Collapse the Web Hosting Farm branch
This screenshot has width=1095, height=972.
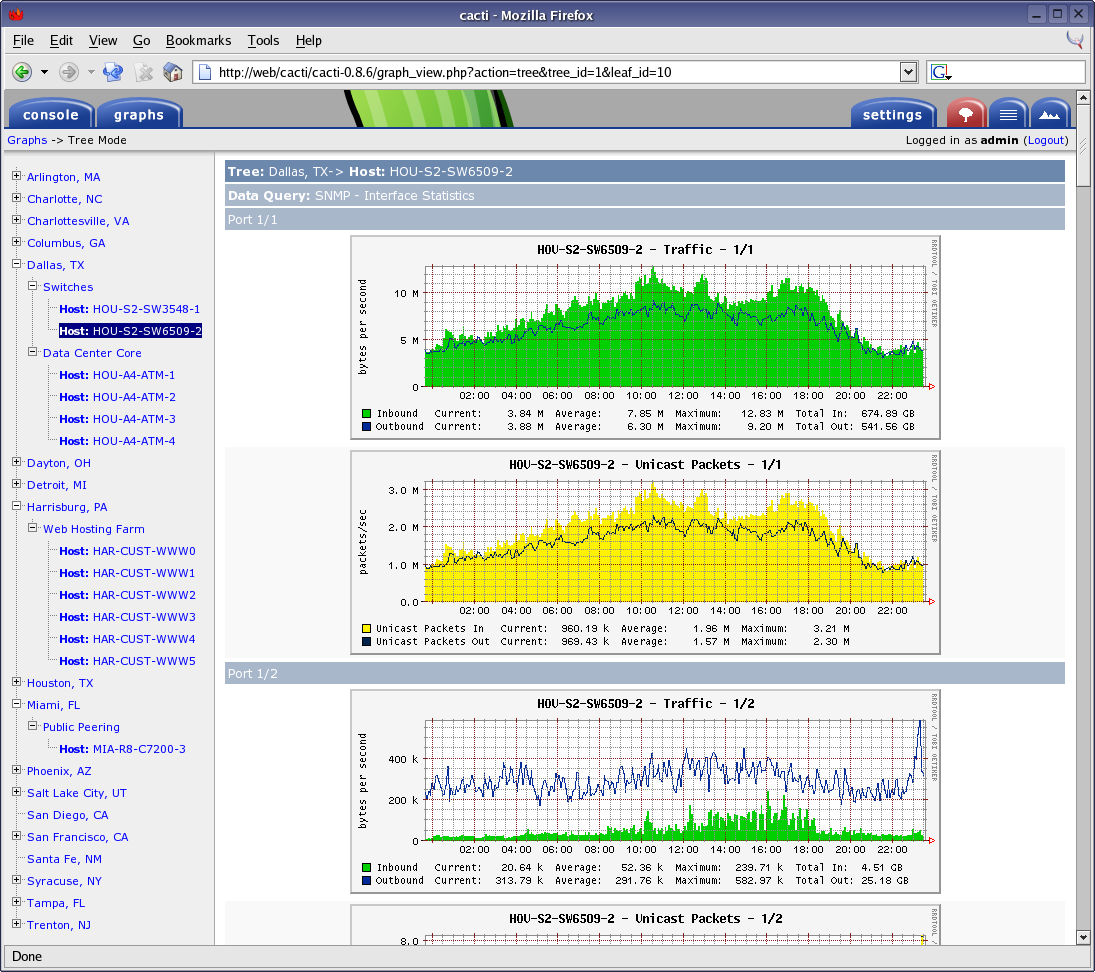(x=31, y=529)
